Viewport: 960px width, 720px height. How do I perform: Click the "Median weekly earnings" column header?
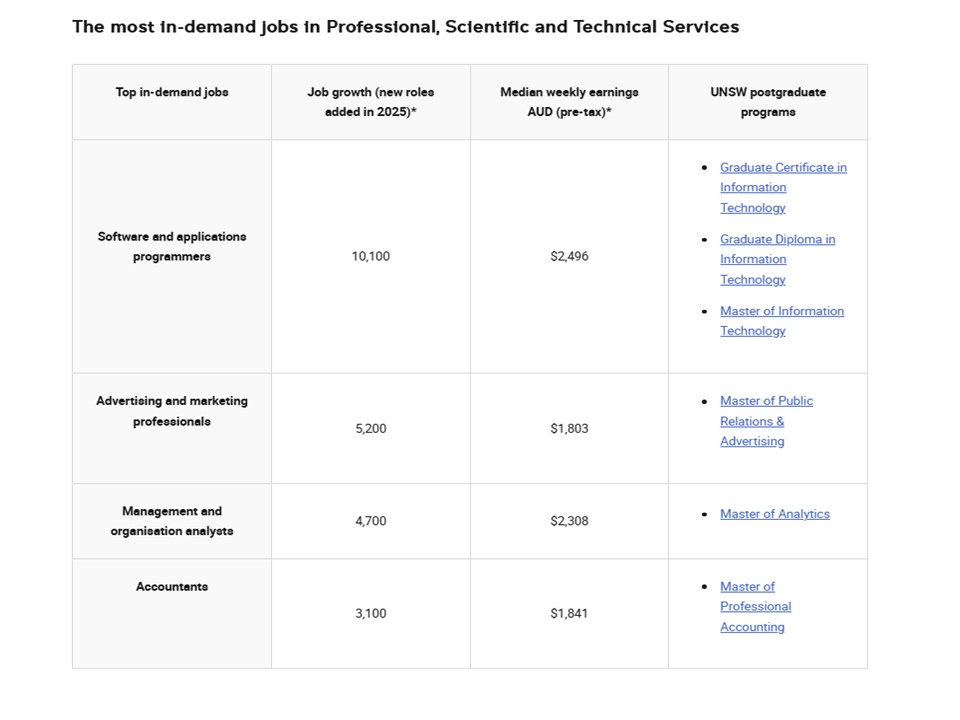coord(569,102)
